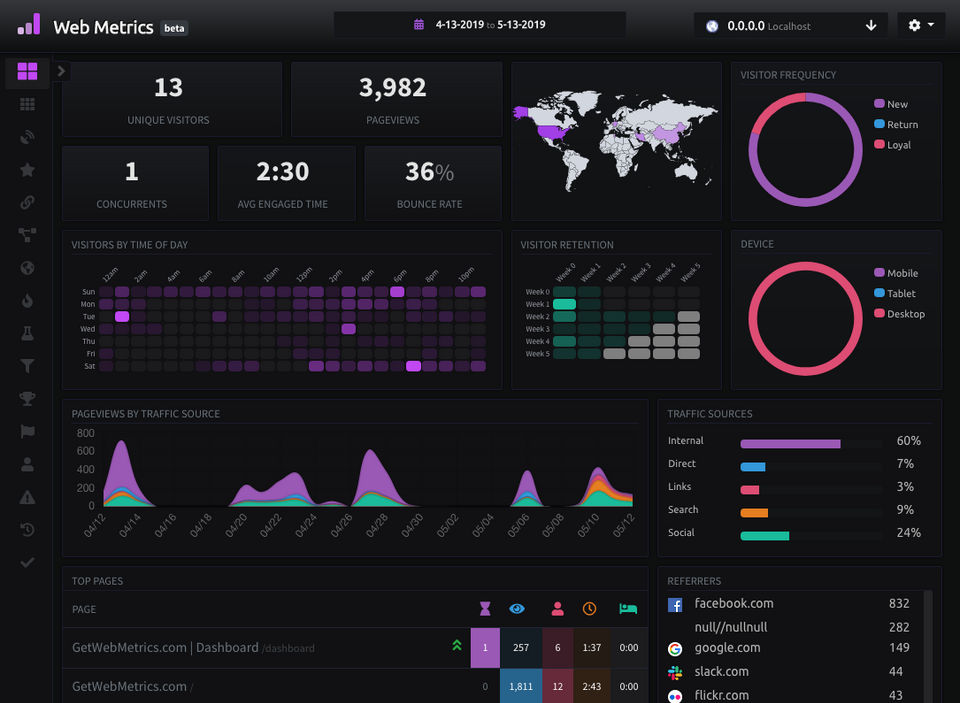Screen dimensions: 960x703
Task: Click the 257 pageviews cell
Action: [520, 647]
